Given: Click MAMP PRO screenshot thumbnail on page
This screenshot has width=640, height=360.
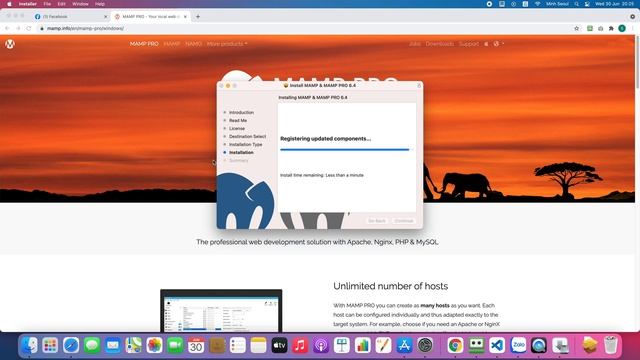Looking at the screenshot, I should pyautogui.click(x=221, y=311).
